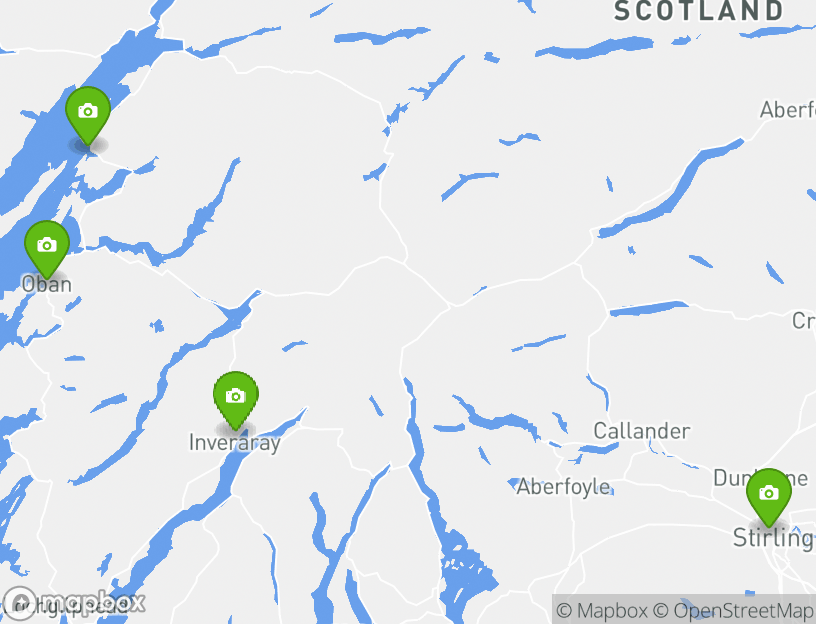Screen dimensions: 816x624
Task: Click the Stirling city label
Action: click(774, 538)
